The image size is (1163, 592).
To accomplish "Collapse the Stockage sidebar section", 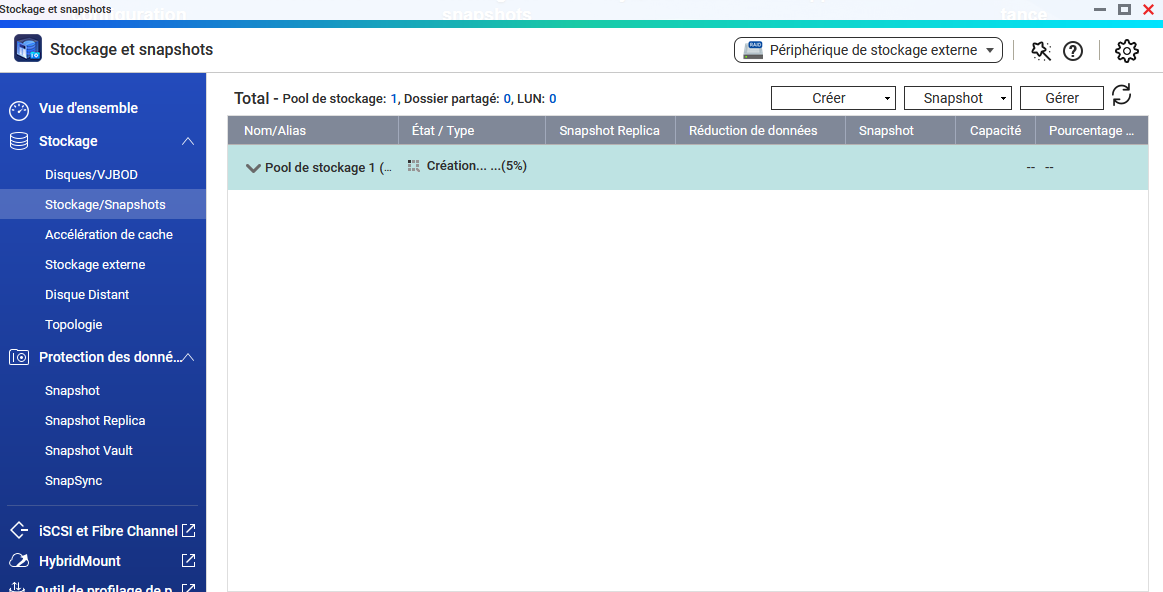I will [187, 142].
